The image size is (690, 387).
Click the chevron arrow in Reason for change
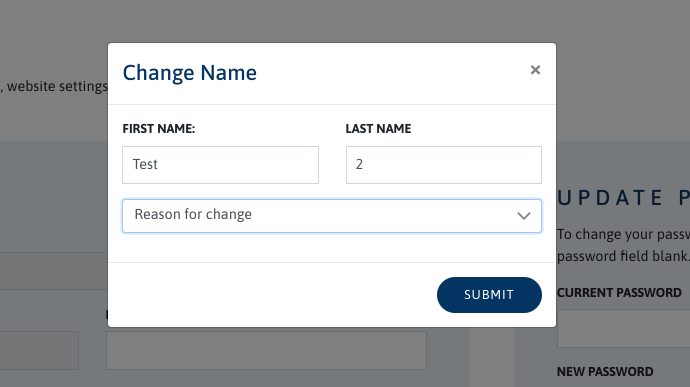tap(524, 216)
